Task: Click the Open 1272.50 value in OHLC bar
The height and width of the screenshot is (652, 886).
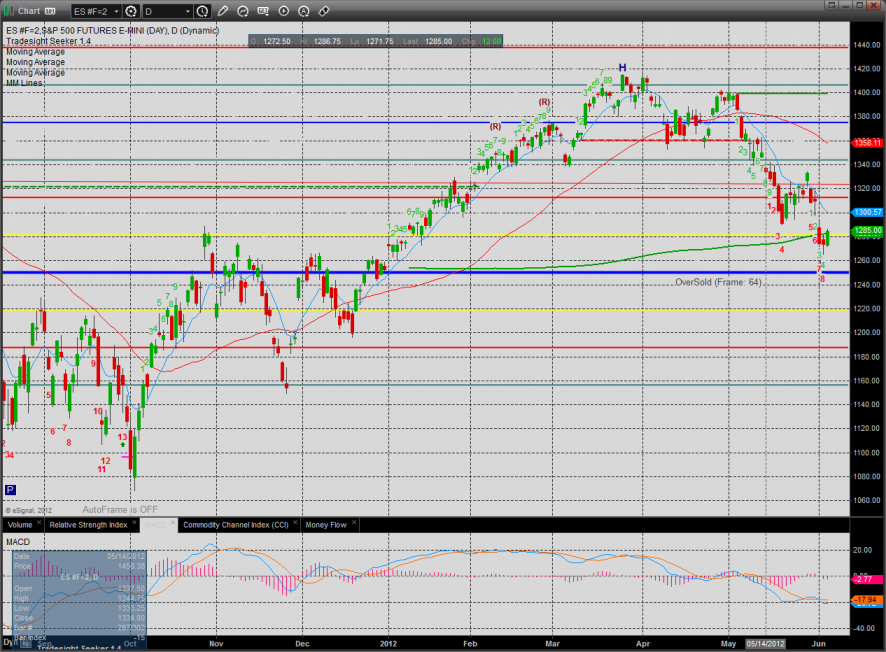Action: pos(277,41)
